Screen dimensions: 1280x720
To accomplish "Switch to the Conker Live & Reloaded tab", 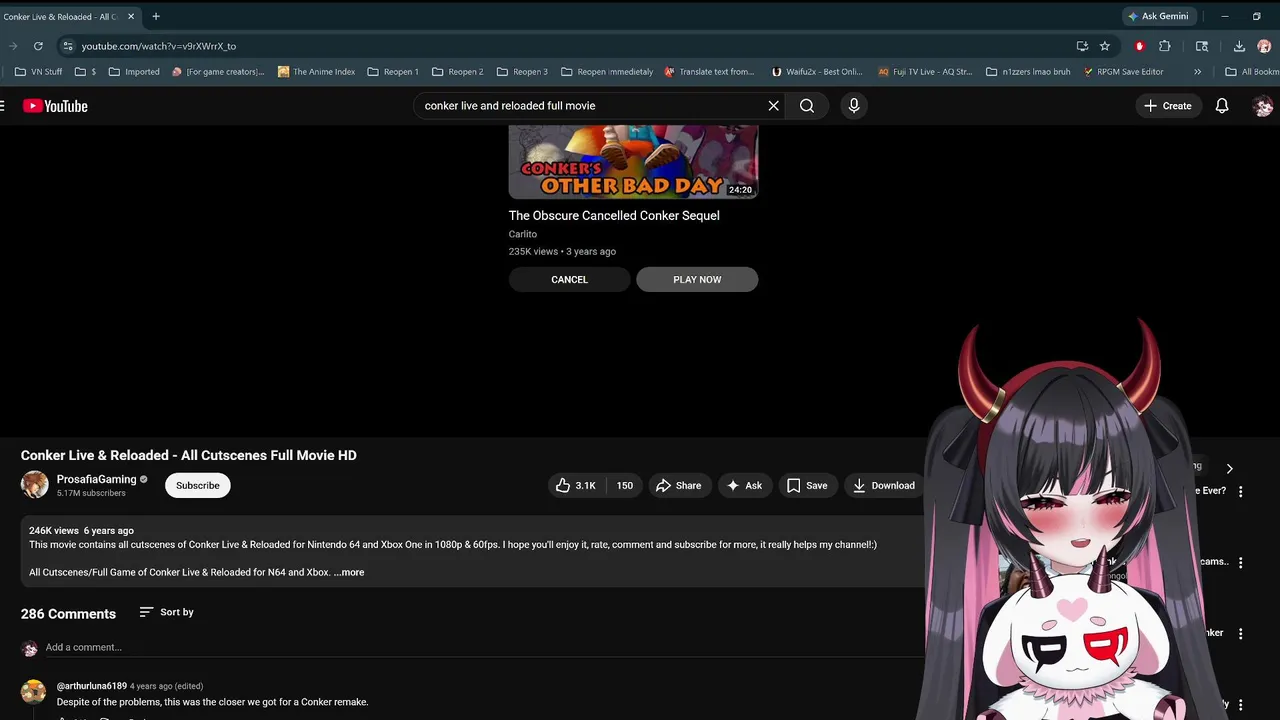I will pyautogui.click(x=62, y=16).
